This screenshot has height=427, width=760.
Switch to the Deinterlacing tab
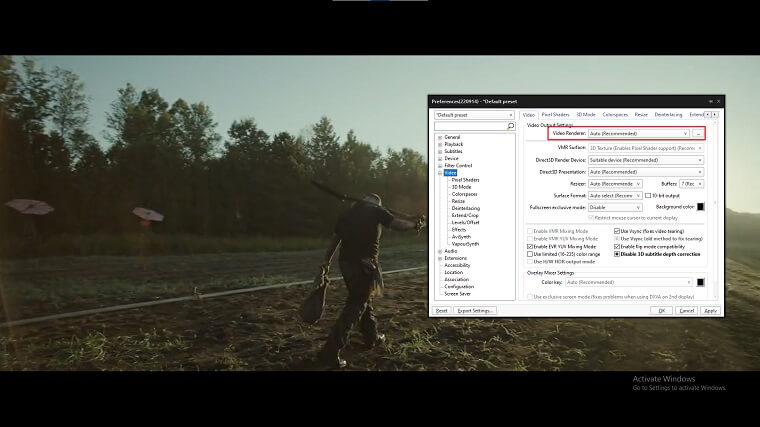click(x=668, y=115)
